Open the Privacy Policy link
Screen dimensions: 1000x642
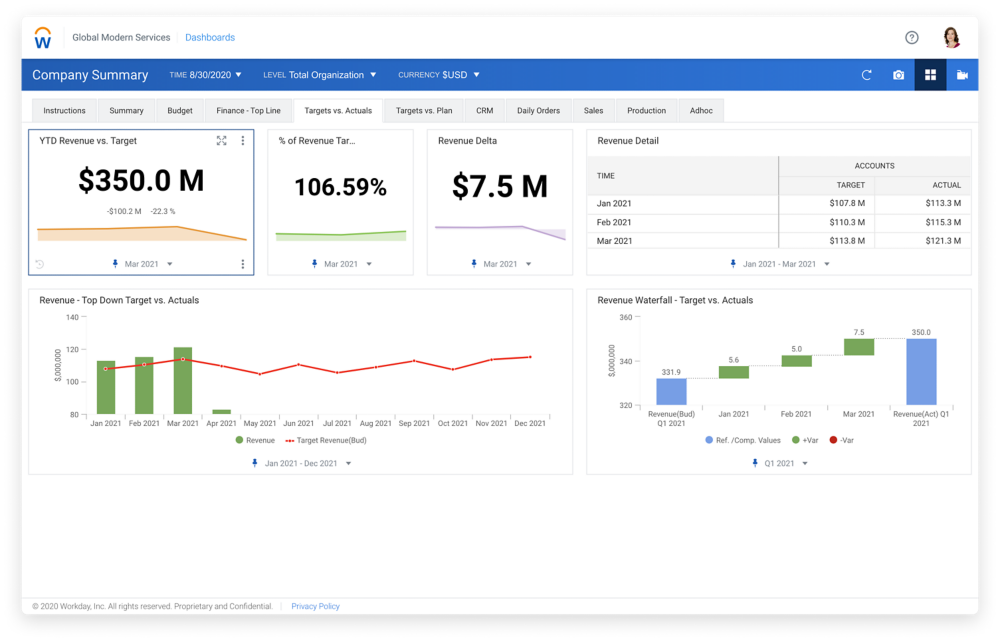click(x=316, y=606)
